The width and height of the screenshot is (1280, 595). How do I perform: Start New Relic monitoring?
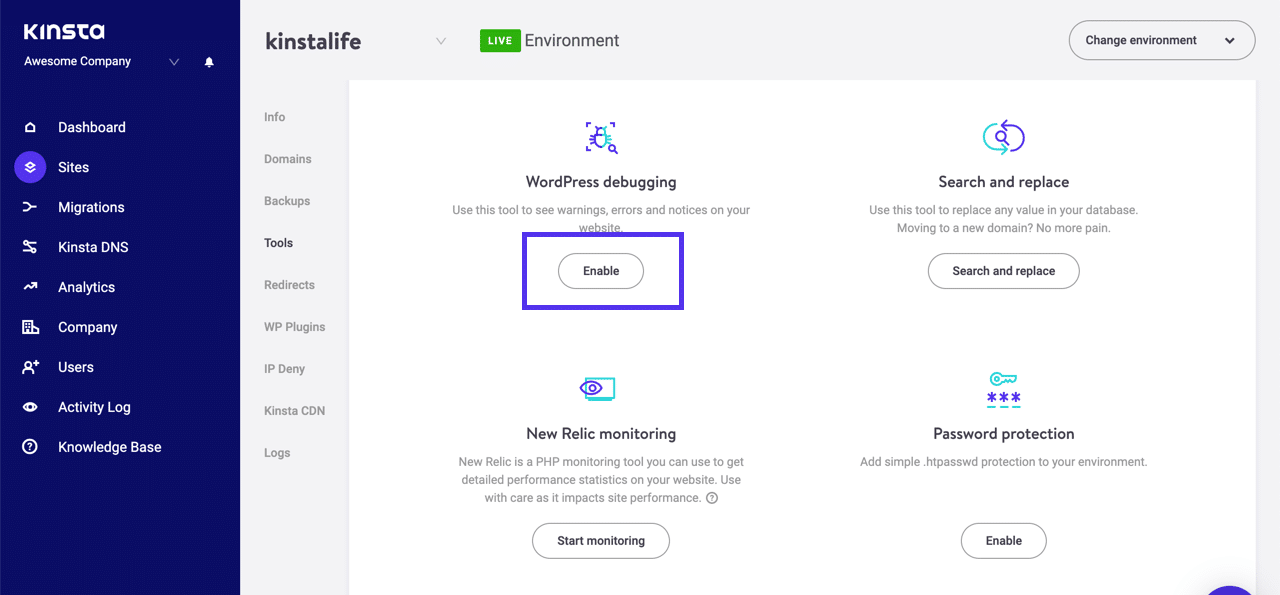[600, 540]
